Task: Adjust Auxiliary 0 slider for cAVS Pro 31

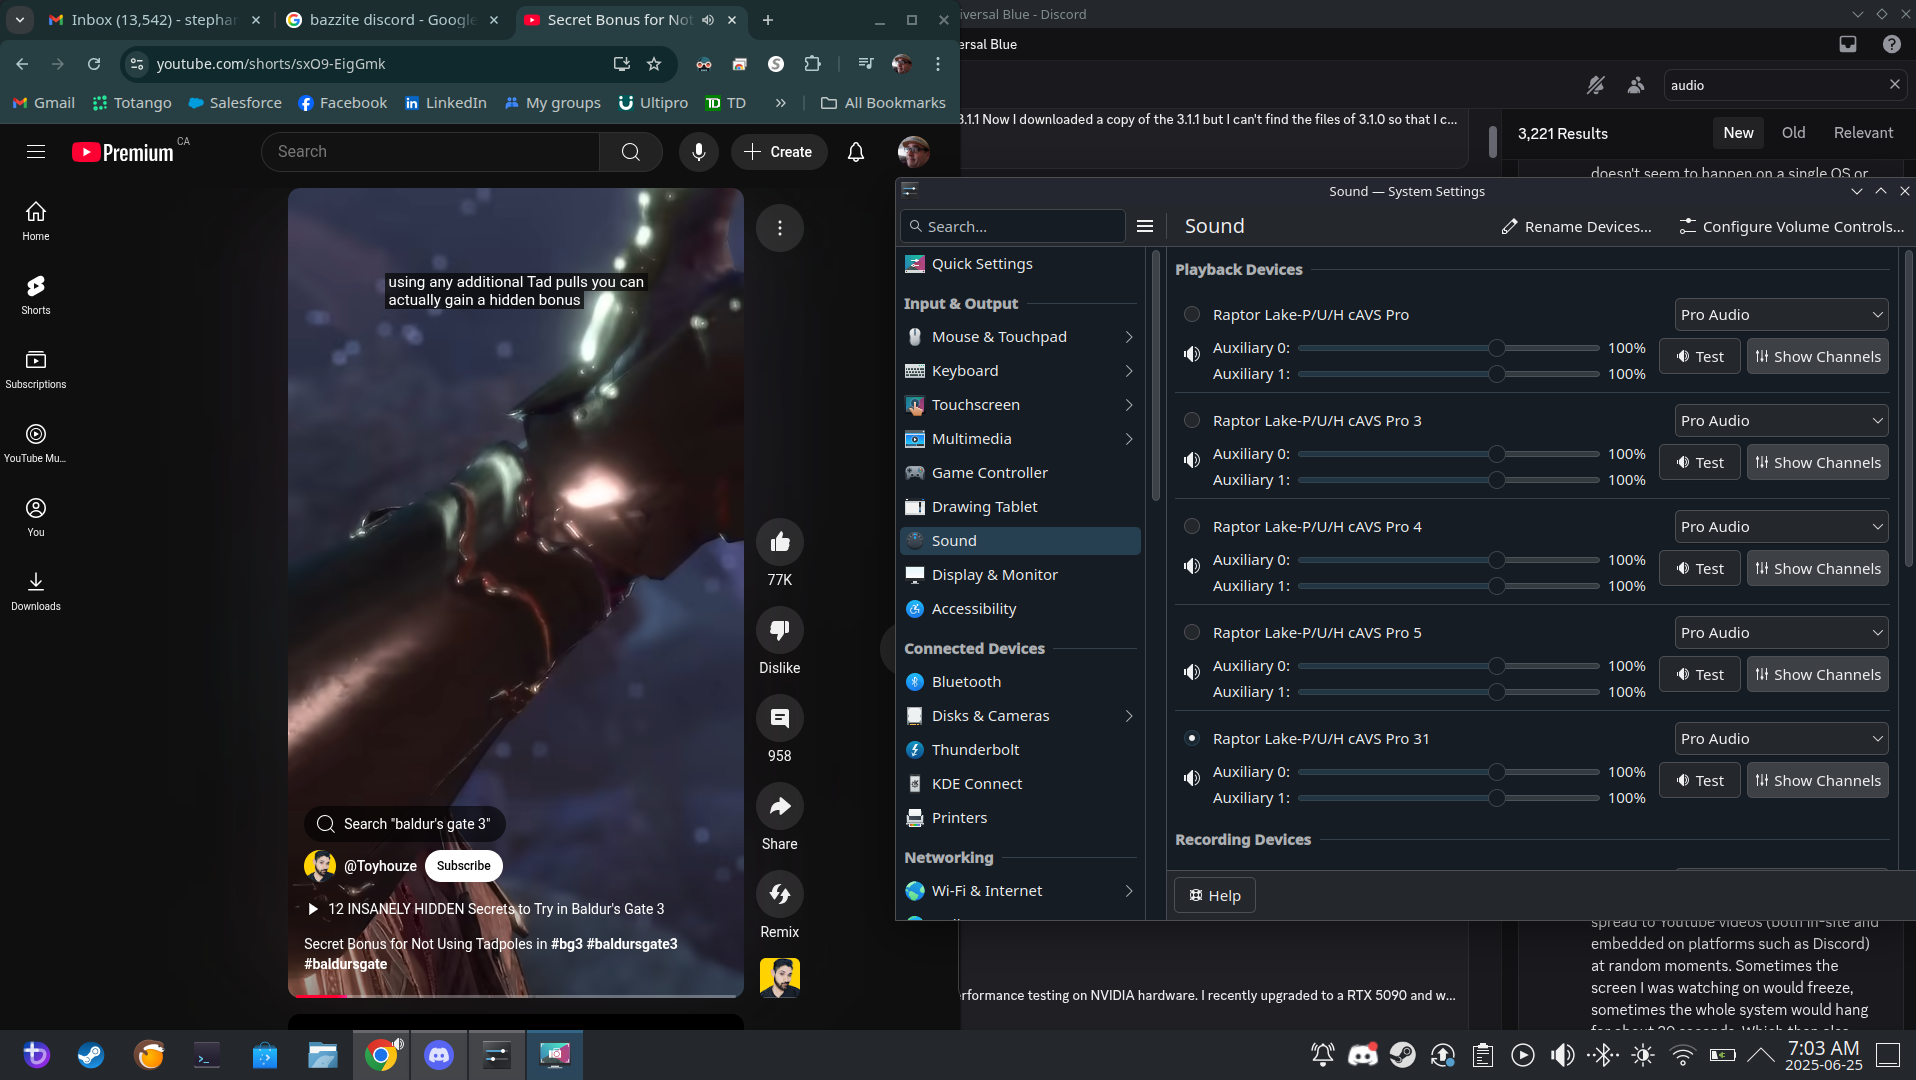Action: click(x=1449, y=772)
